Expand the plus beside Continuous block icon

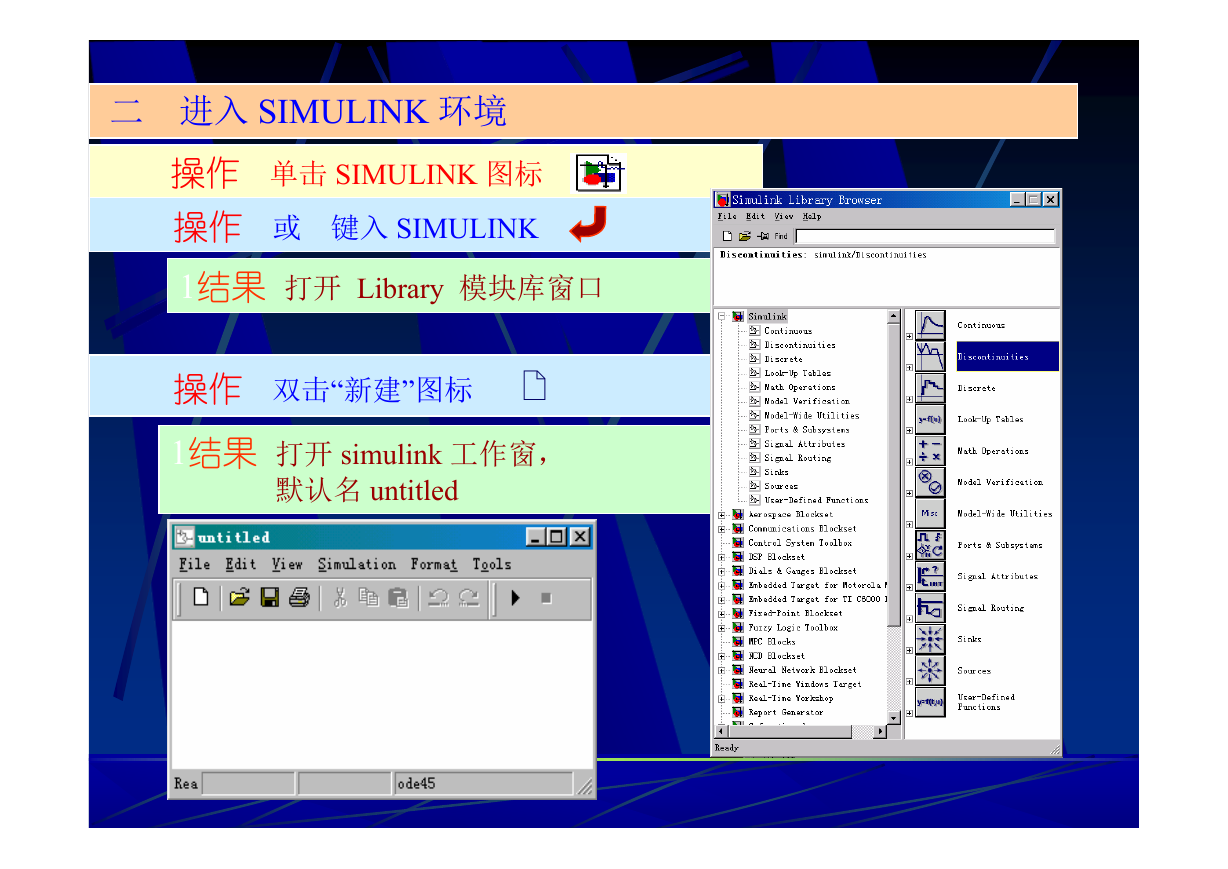(x=909, y=336)
